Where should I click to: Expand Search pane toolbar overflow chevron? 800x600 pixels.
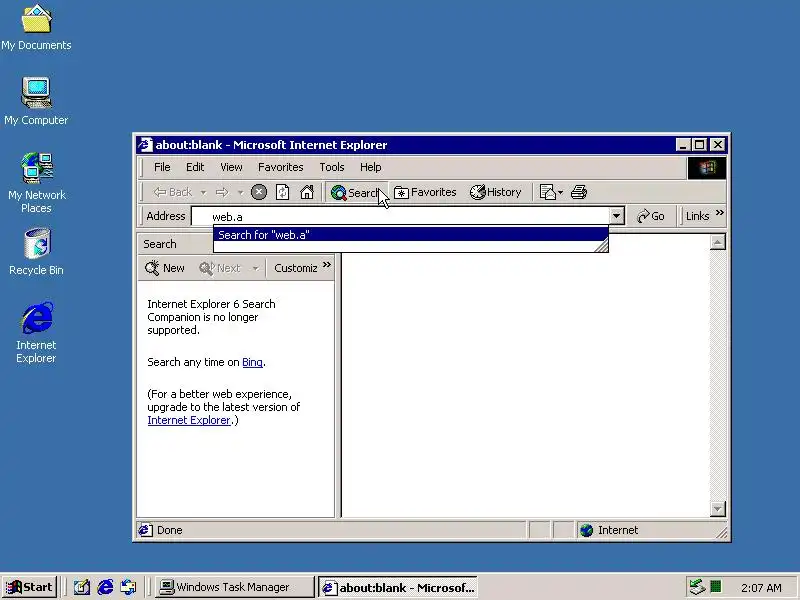[x=327, y=265]
